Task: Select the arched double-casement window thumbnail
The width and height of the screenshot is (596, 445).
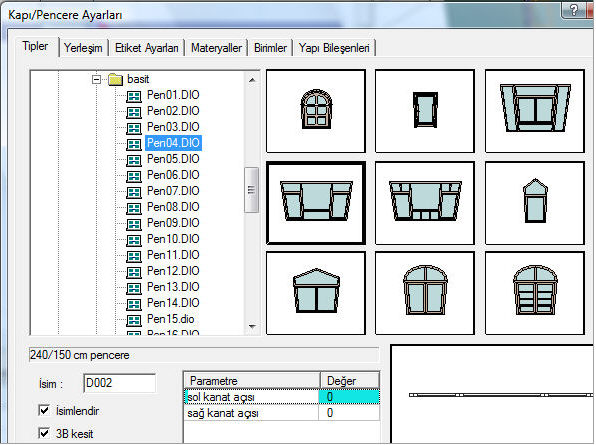Action: 425,293
